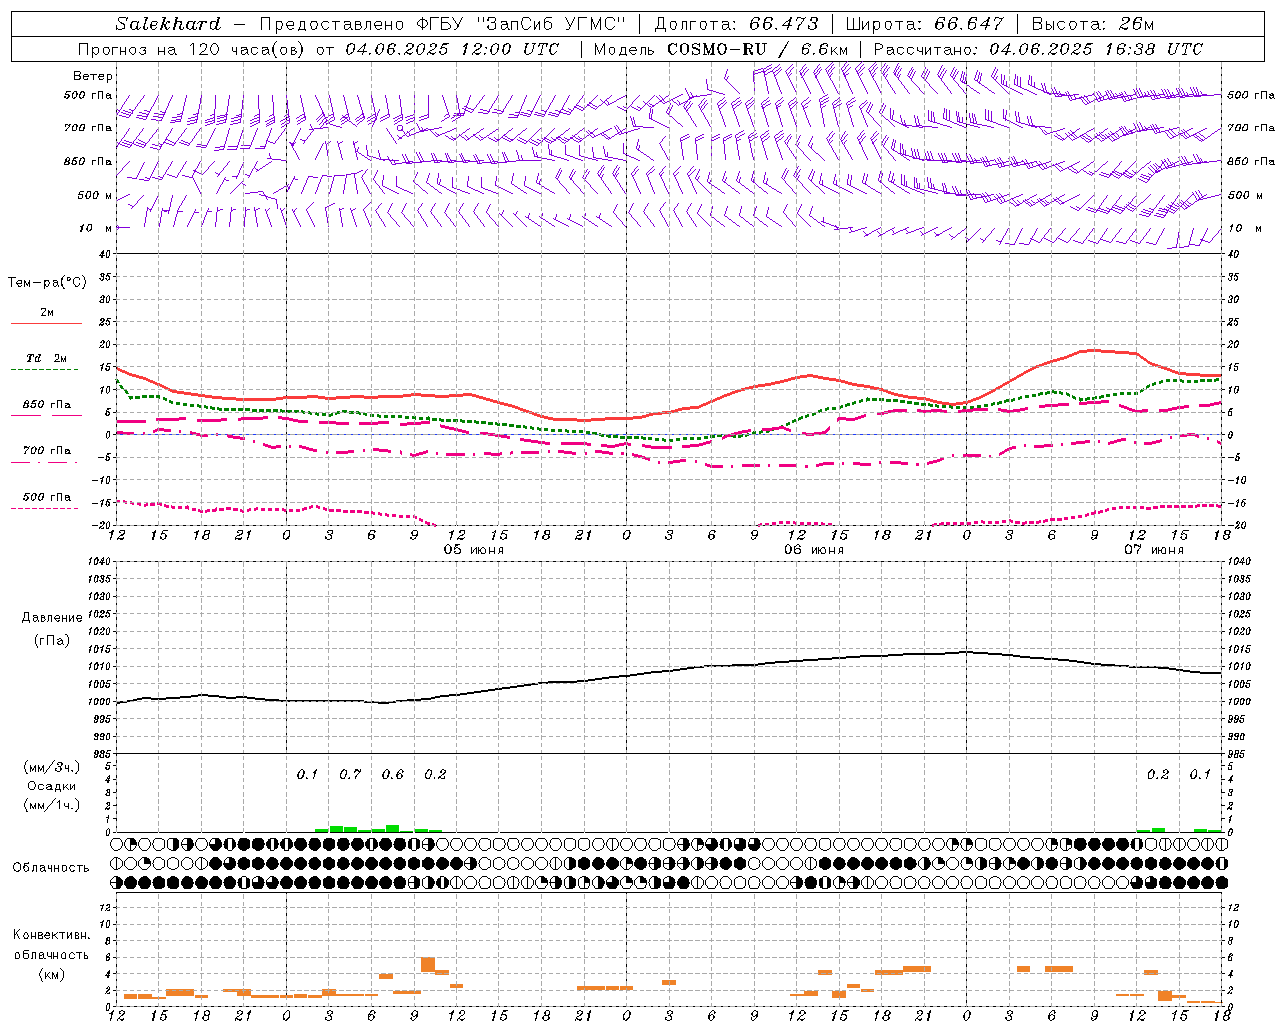This screenshot has width=1280, height=1024.
Task: Click the '(км)' unit under convective cloudiness
Action: point(51,973)
